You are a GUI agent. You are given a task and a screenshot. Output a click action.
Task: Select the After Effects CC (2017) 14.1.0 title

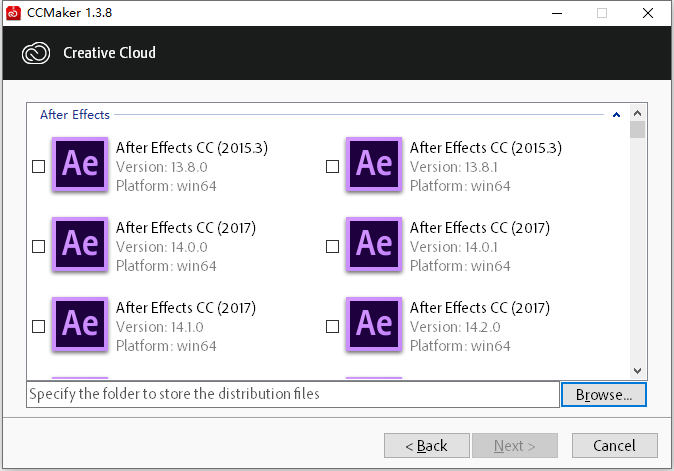coord(186,308)
